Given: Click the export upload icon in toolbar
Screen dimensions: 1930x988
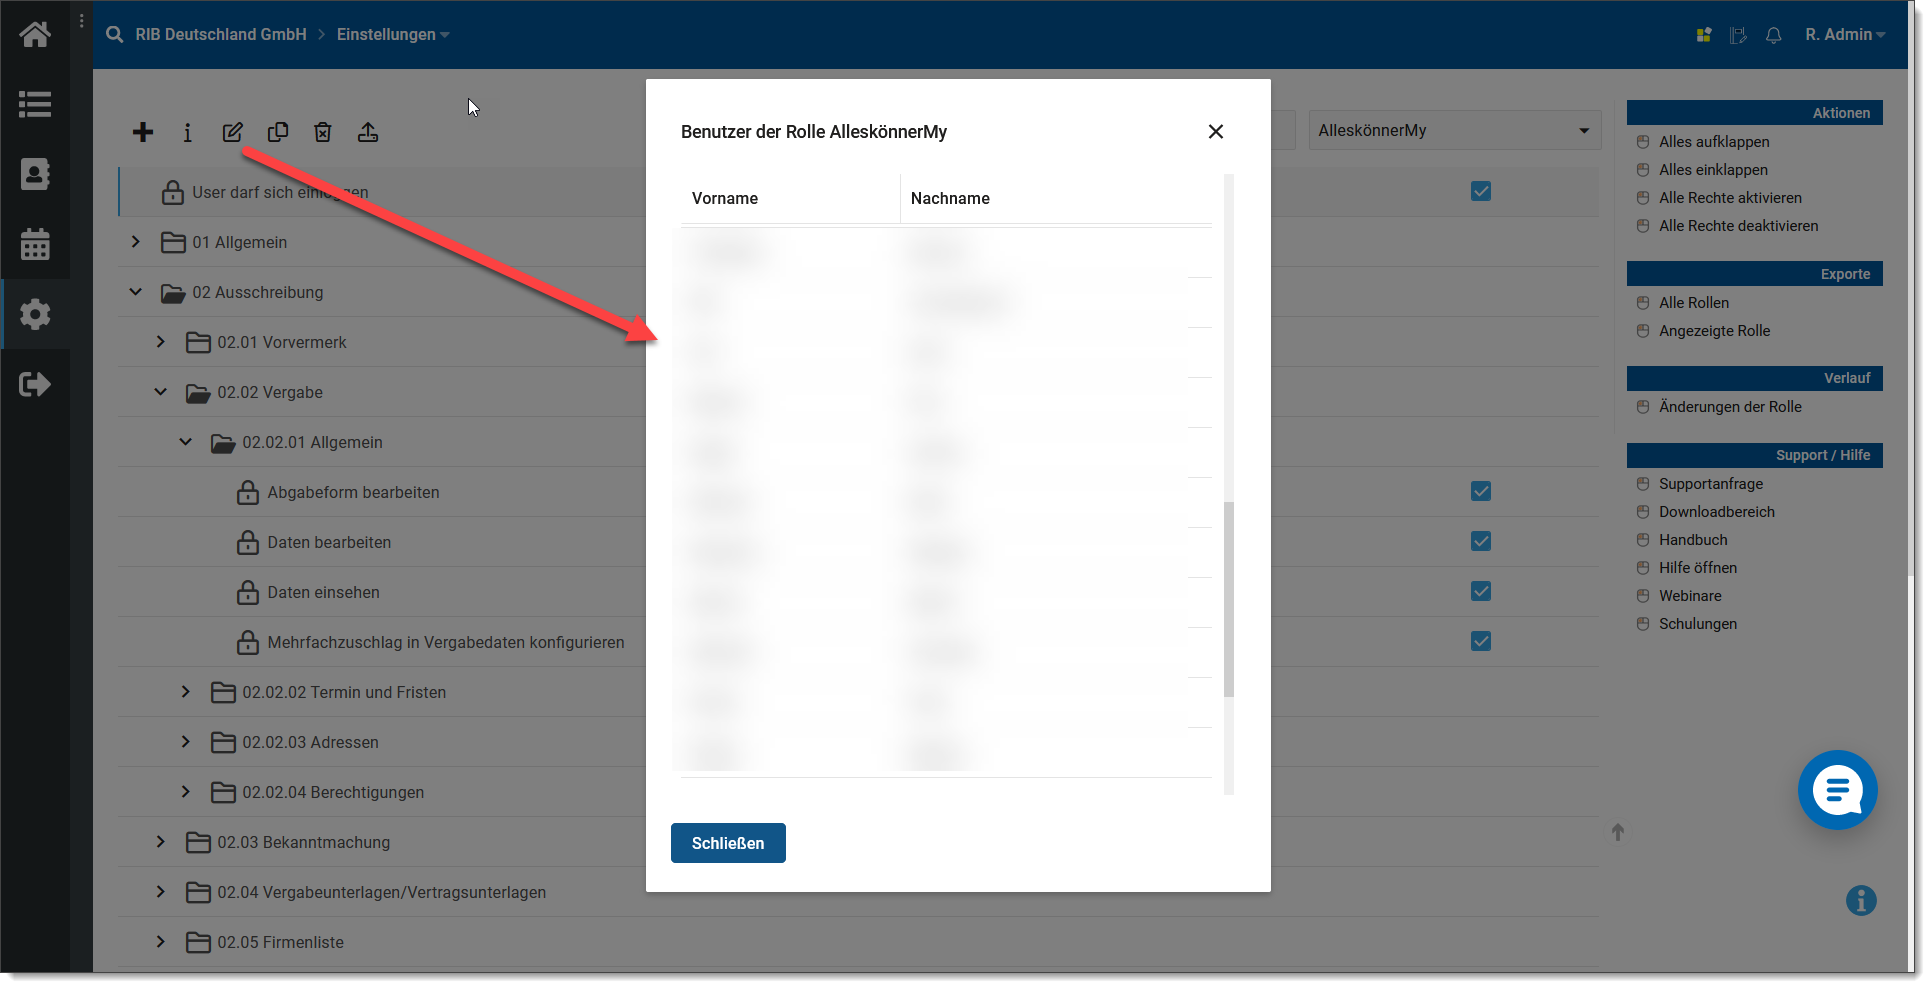Looking at the screenshot, I should (x=368, y=132).
